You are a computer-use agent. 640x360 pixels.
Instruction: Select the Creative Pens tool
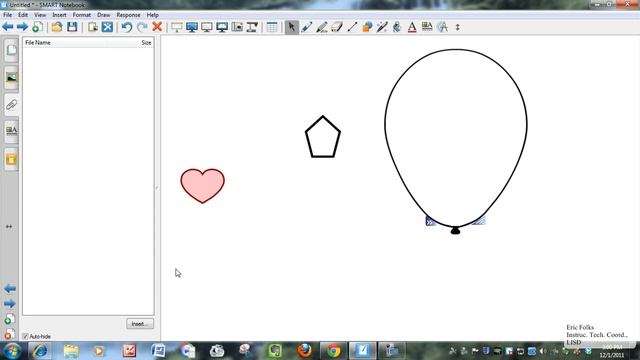pos(322,27)
